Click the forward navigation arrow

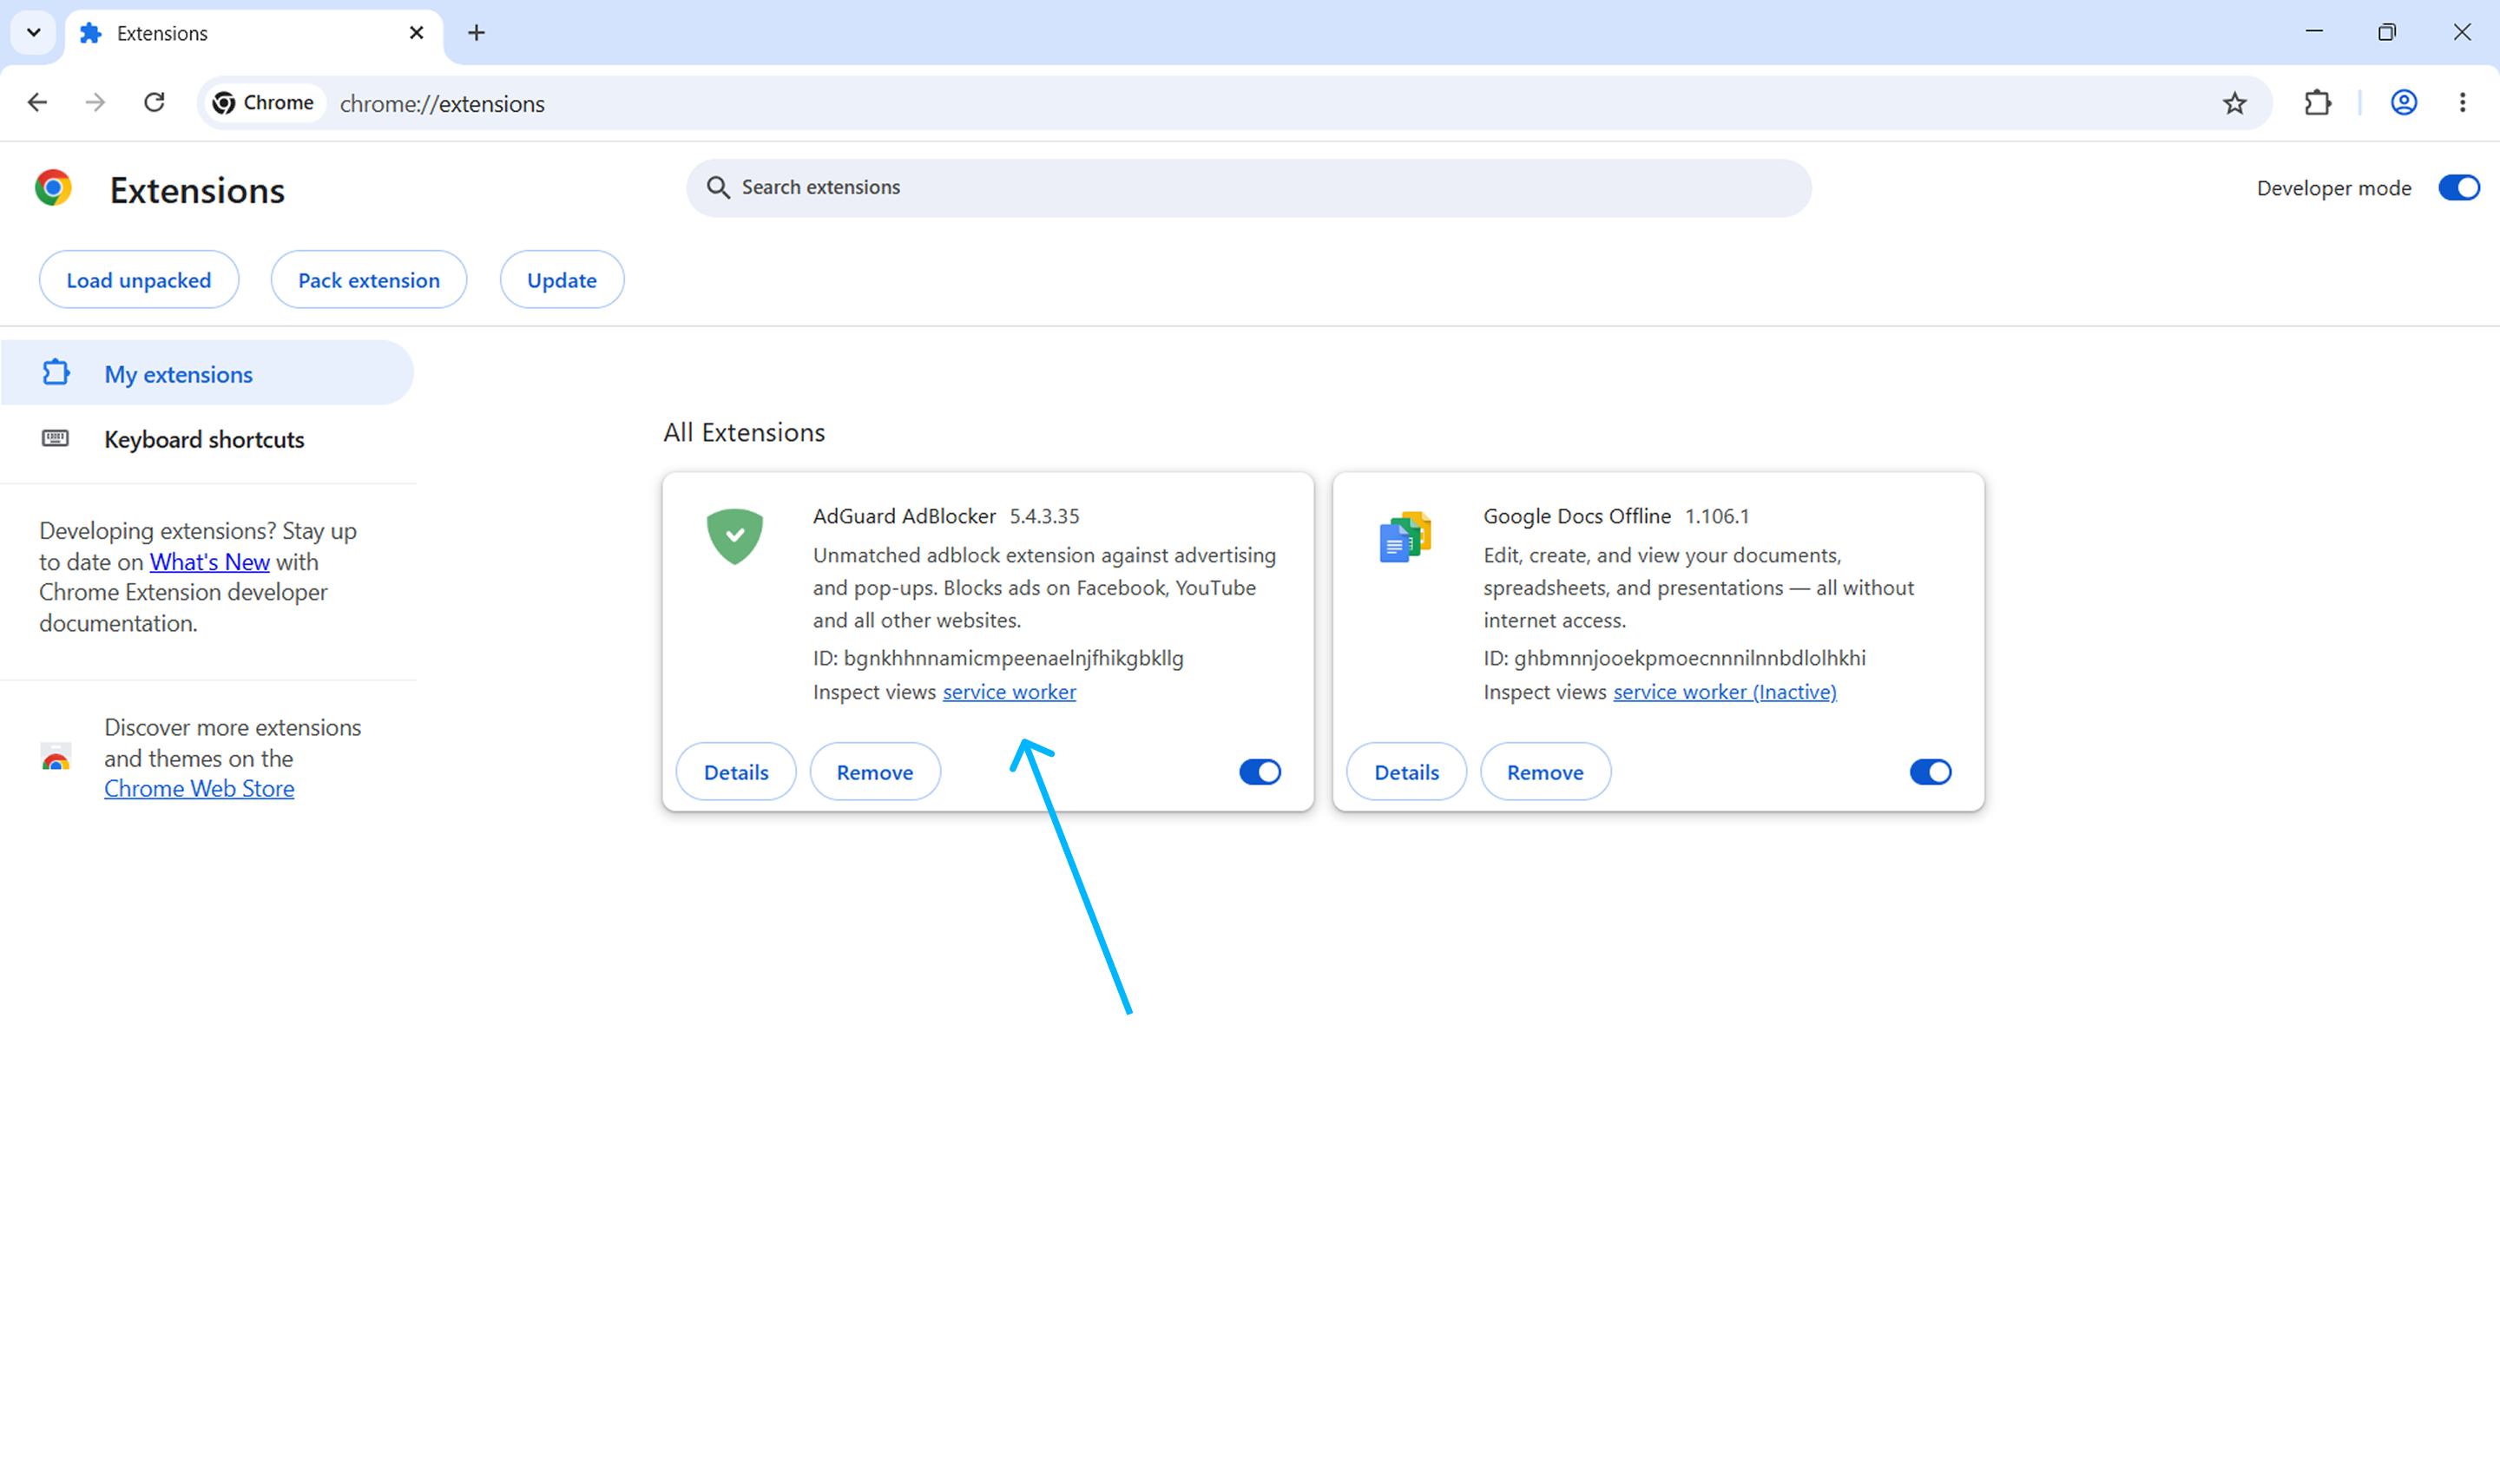[x=95, y=103]
